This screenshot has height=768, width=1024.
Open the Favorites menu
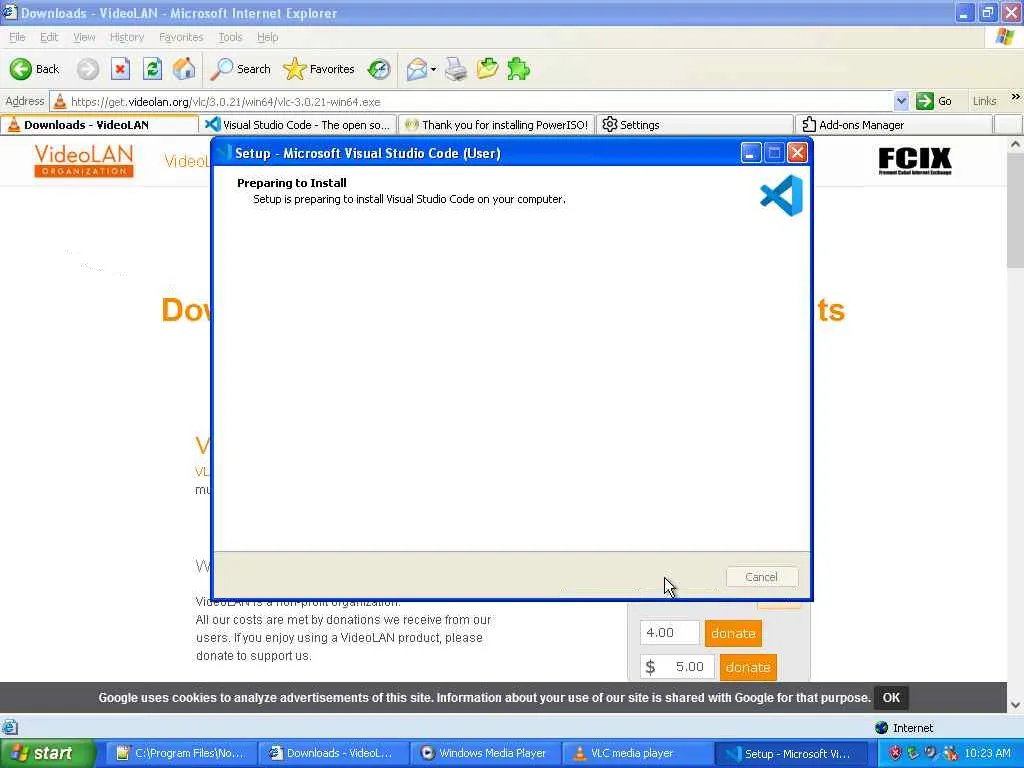click(x=181, y=37)
